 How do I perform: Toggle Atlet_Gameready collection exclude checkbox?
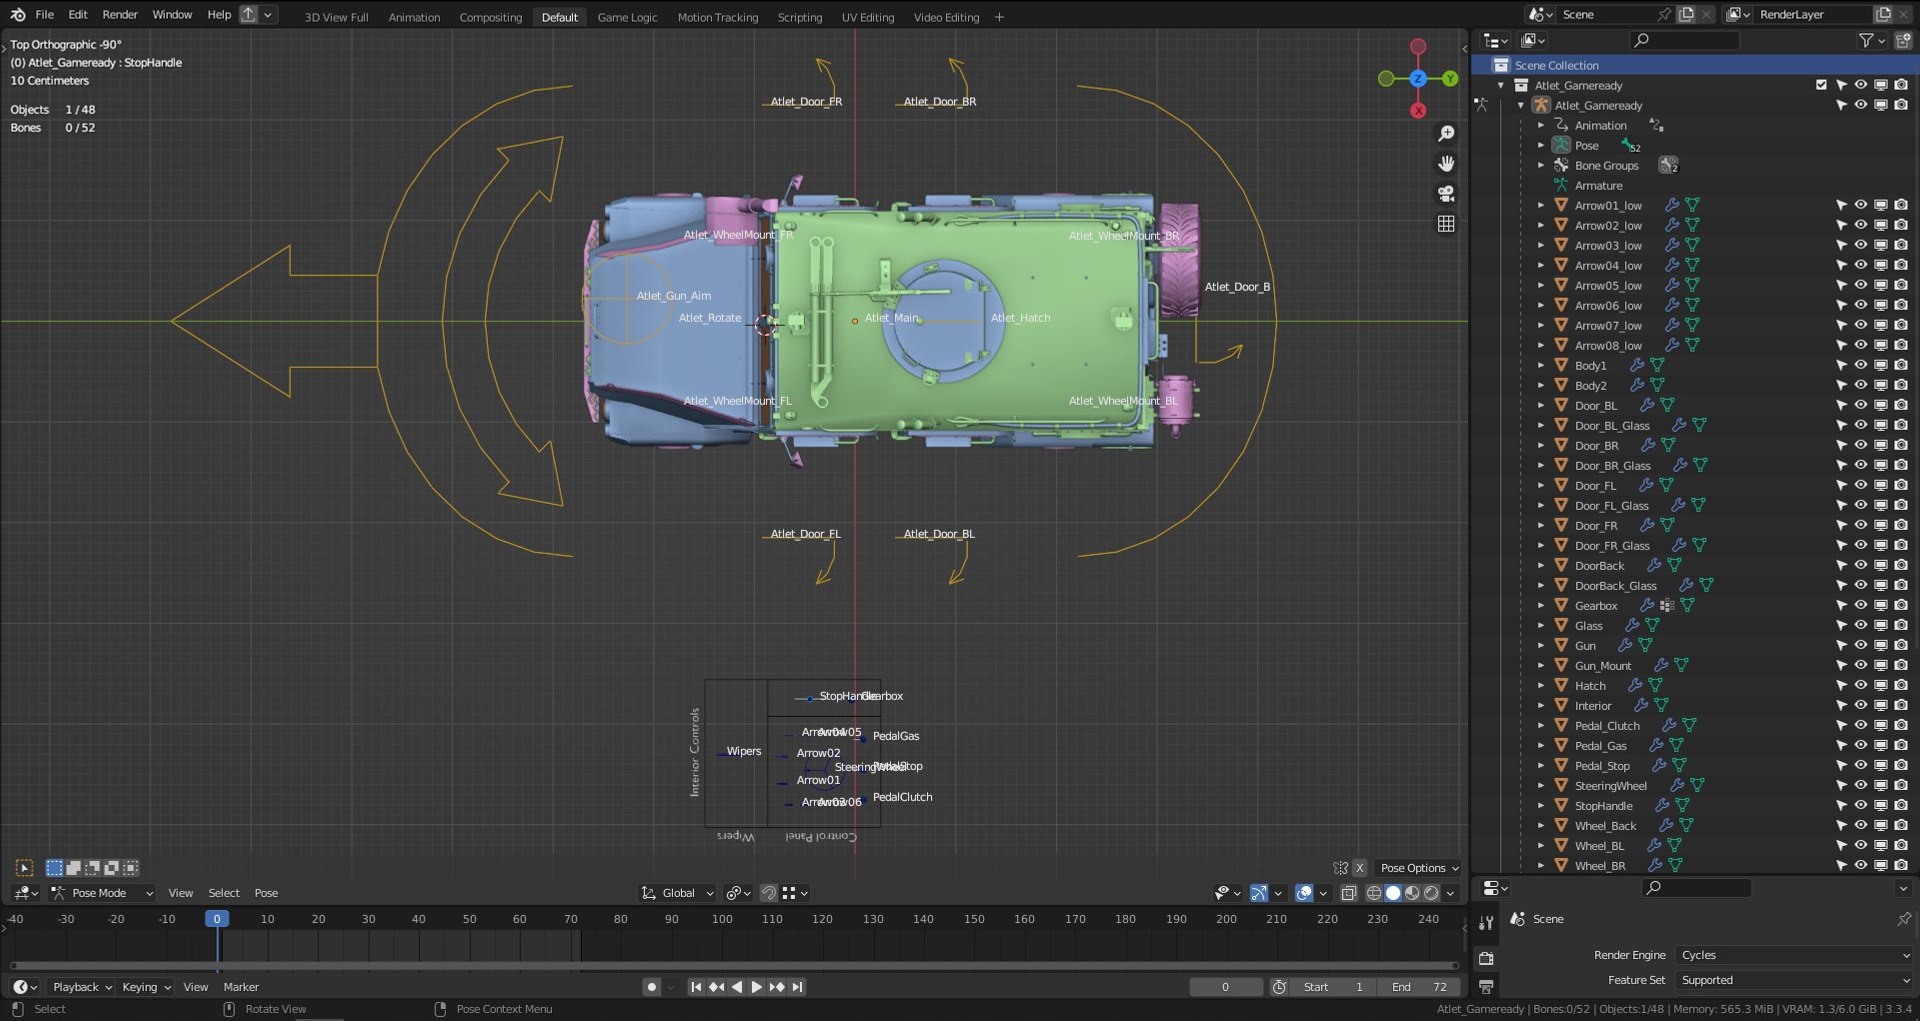1821,85
